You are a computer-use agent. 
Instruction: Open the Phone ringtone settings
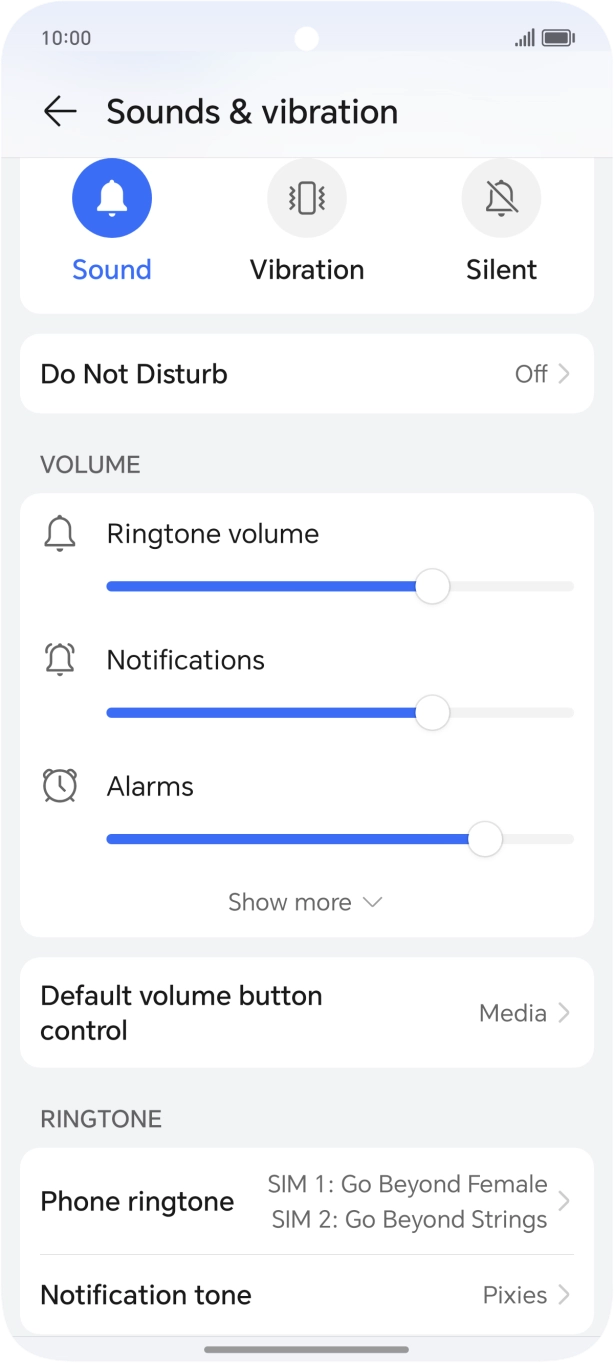click(x=306, y=1201)
